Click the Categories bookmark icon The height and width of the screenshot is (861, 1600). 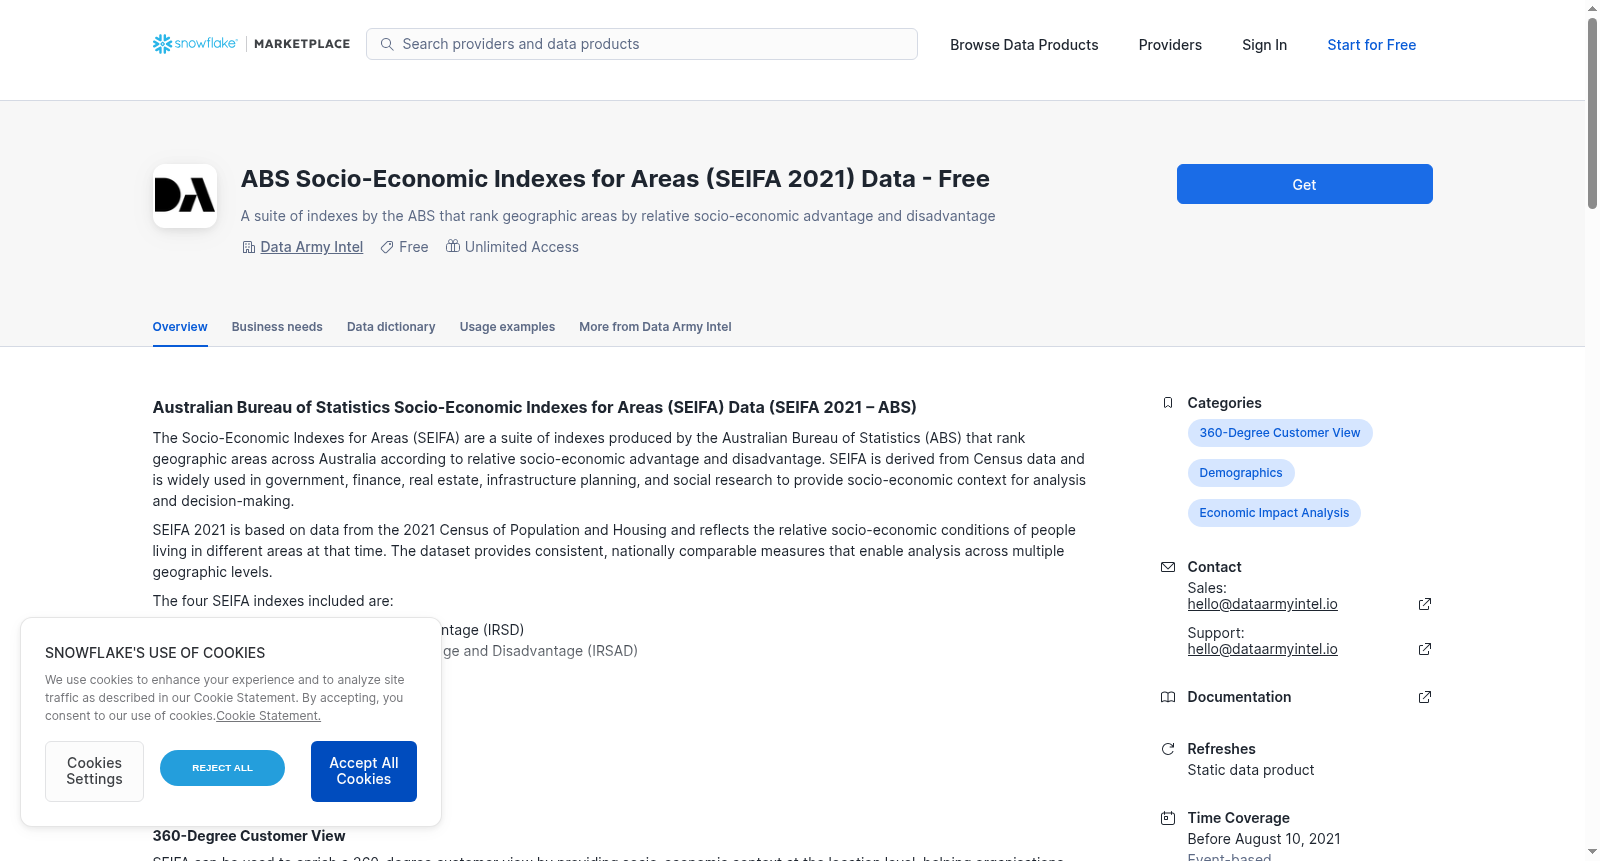coord(1167,403)
